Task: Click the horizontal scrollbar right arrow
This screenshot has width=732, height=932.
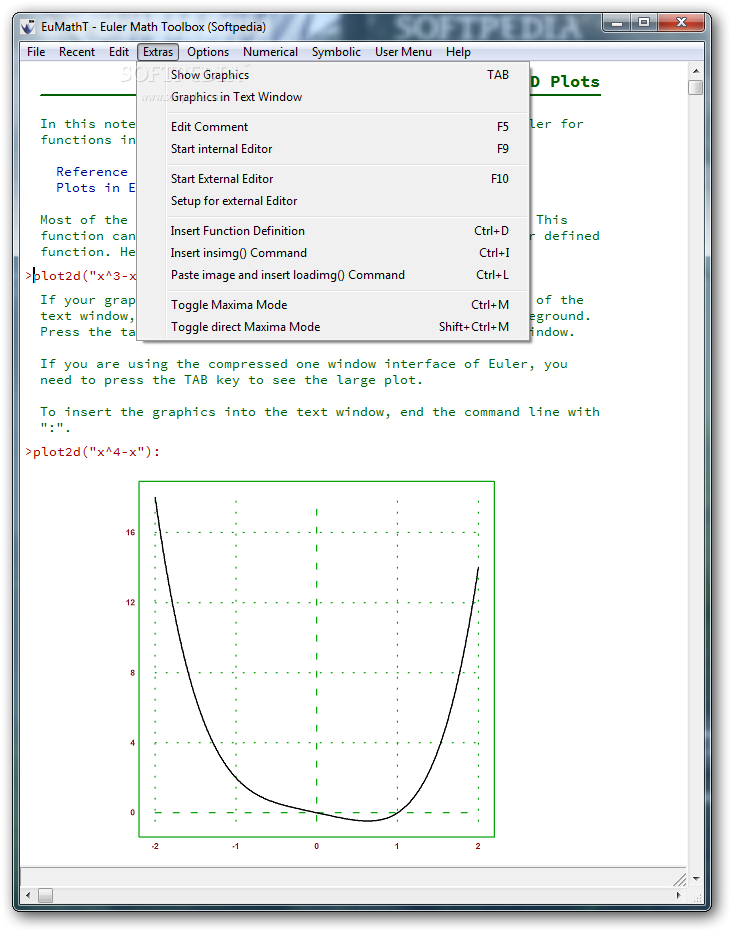Action: 679,895
